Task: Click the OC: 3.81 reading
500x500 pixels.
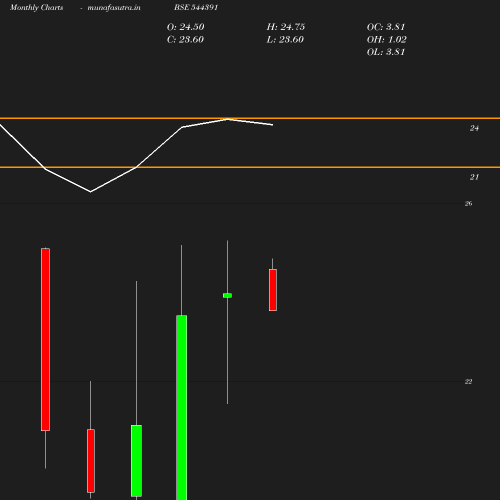Action: coord(386,27)
